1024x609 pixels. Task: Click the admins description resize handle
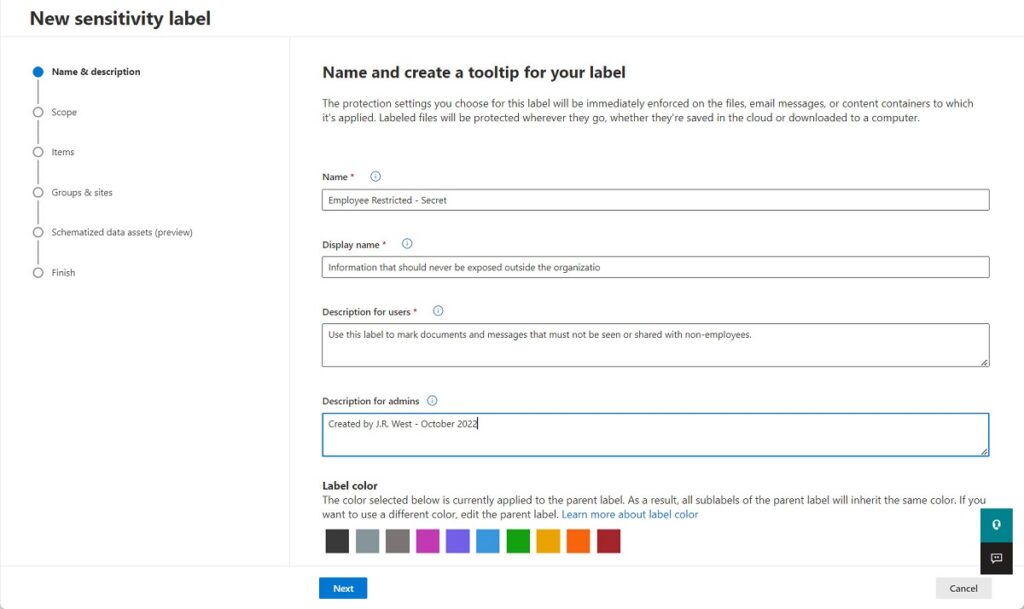(x=984, y=451)
